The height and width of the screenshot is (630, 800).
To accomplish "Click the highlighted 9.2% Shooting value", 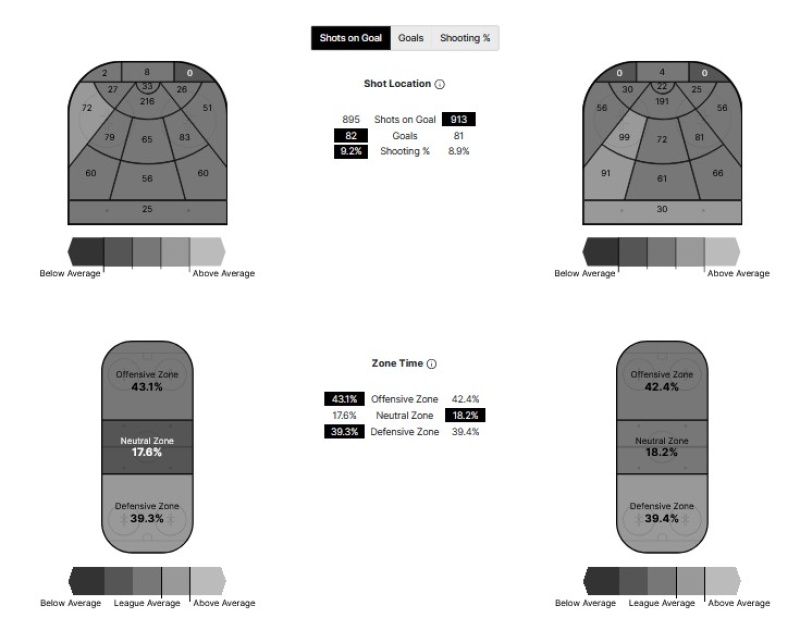I will click(x=351, y=151).
